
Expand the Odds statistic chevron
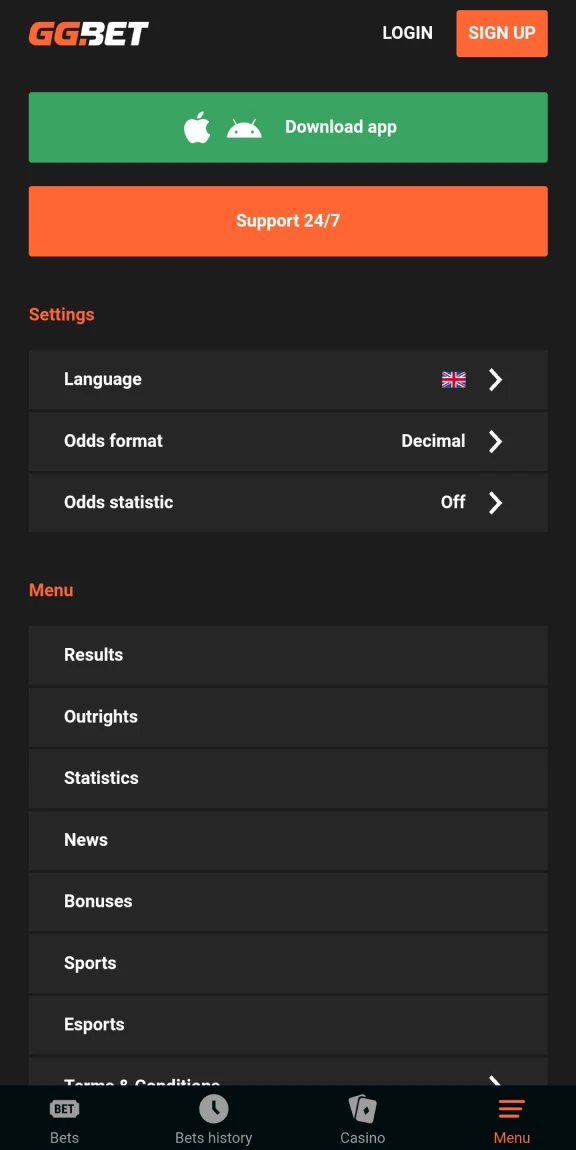(495, 502)
